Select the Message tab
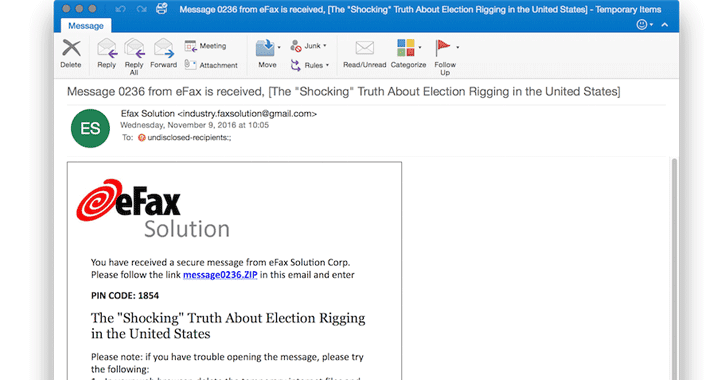728x380 pixels. [86, 26]
